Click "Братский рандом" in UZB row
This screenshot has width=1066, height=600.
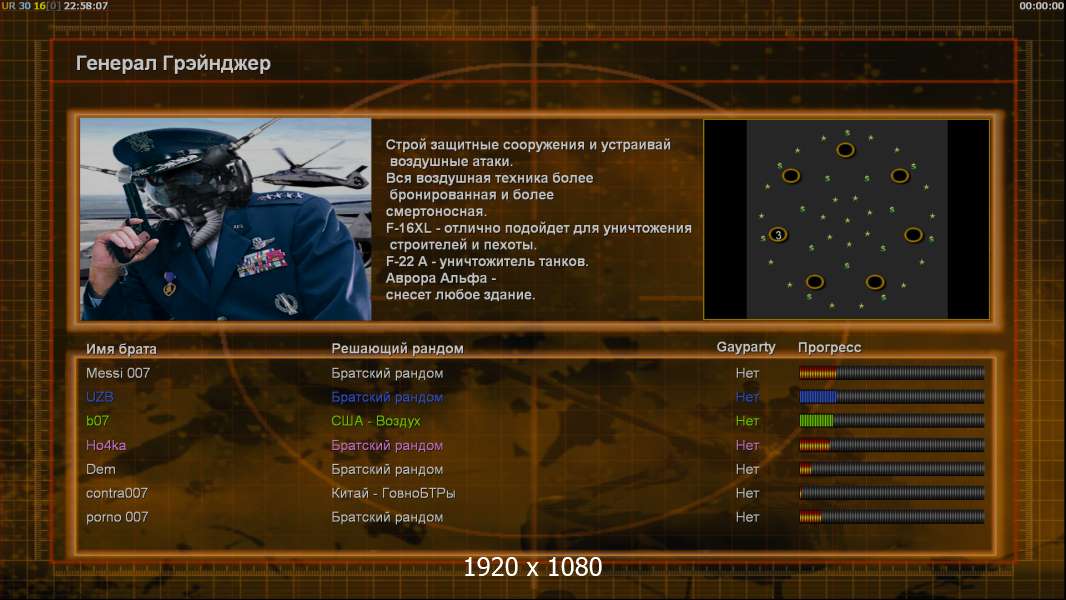[x=387, y=397]
